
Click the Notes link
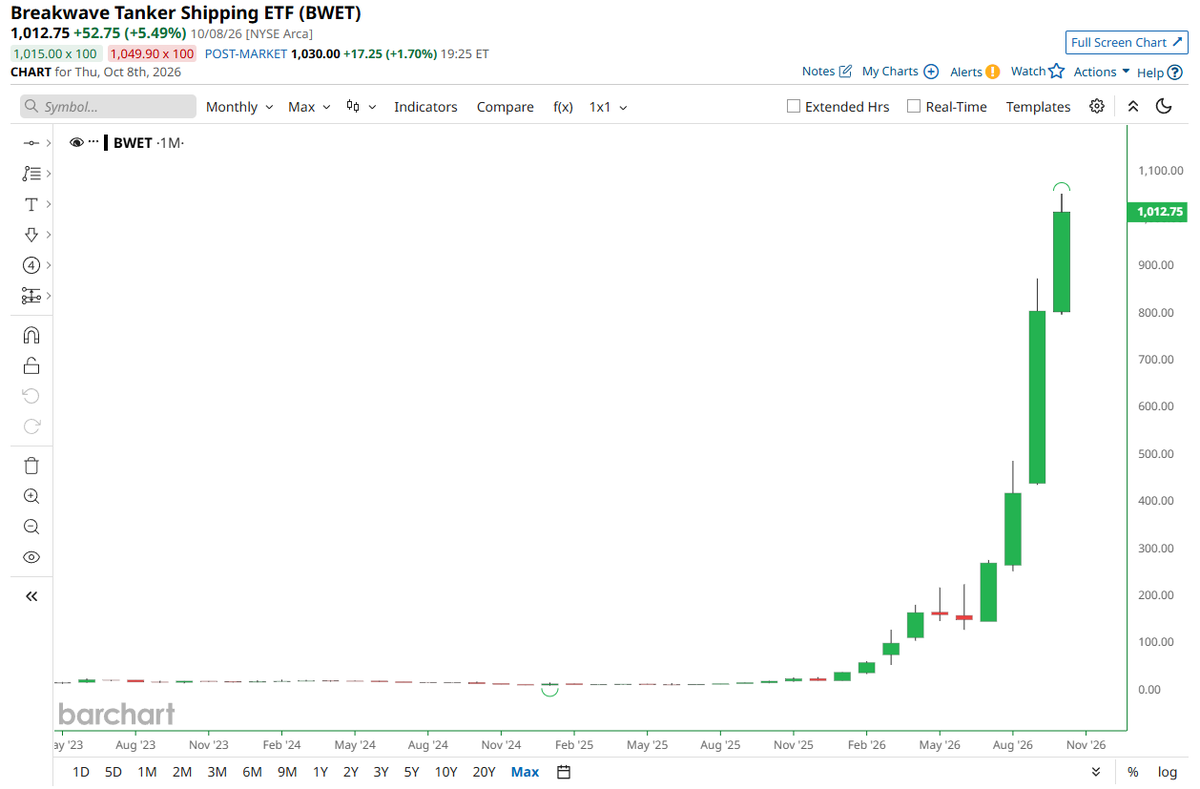click(818, 71)
